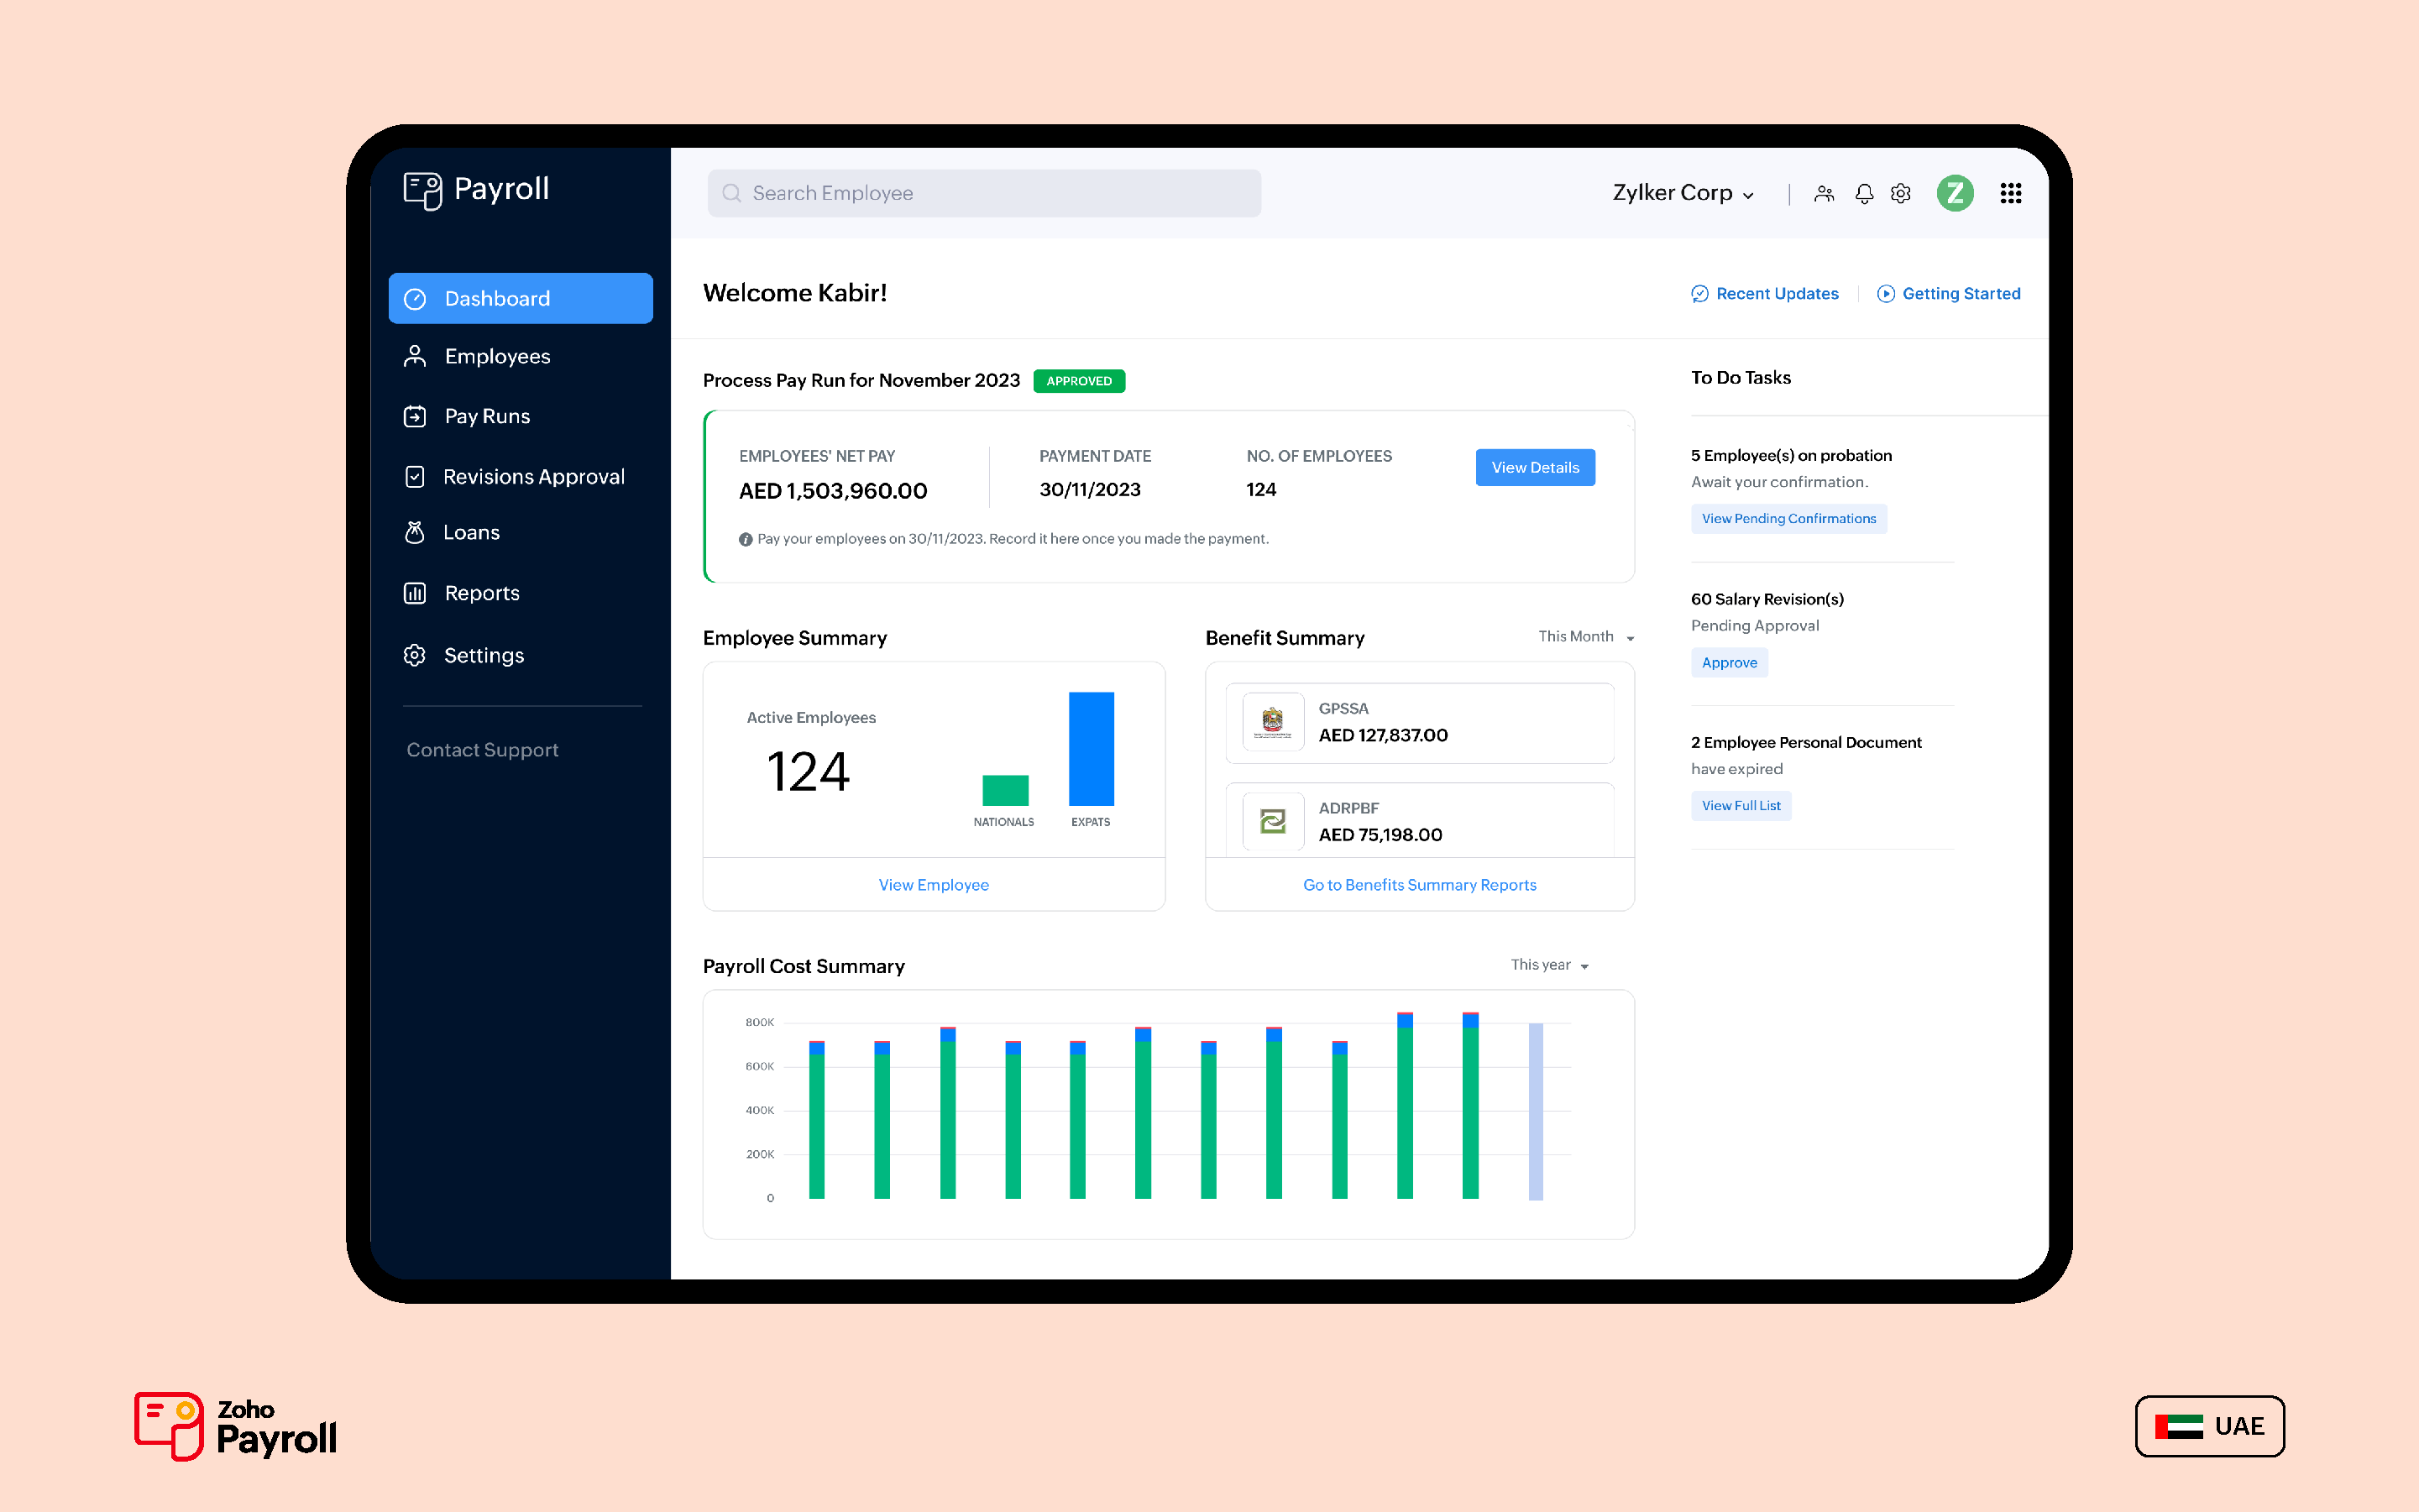Open the notifications bell icon
The width and height of the screenshot is (2419, 1512).
point(1863,193)
